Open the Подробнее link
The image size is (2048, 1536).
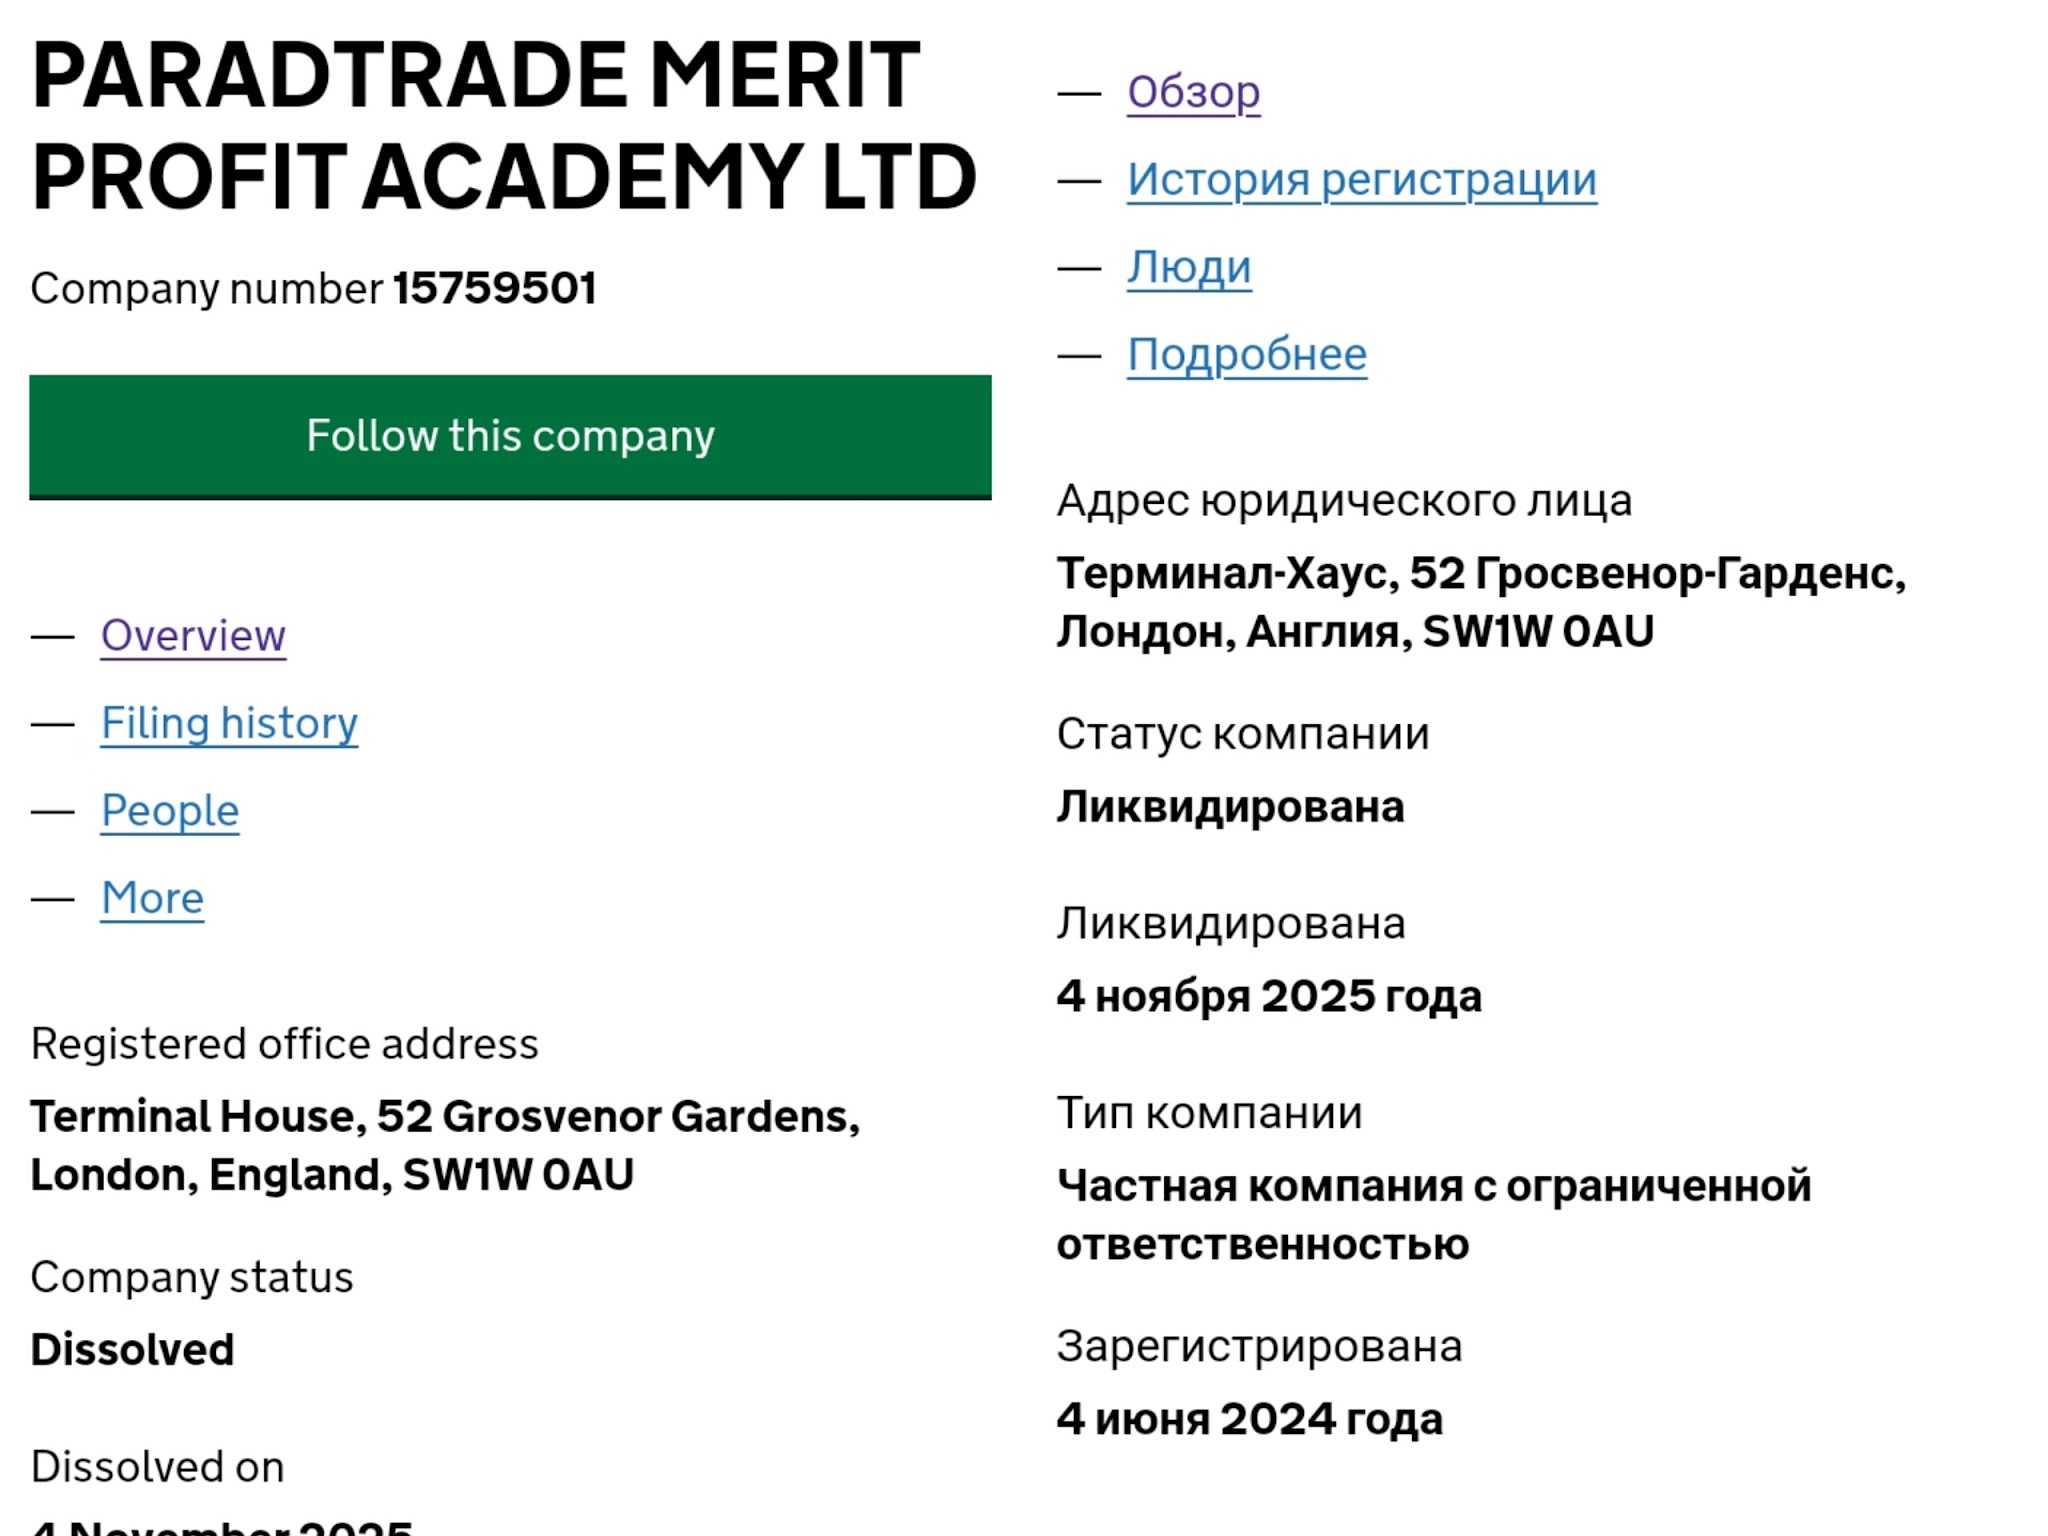[x=1246, y=355]
